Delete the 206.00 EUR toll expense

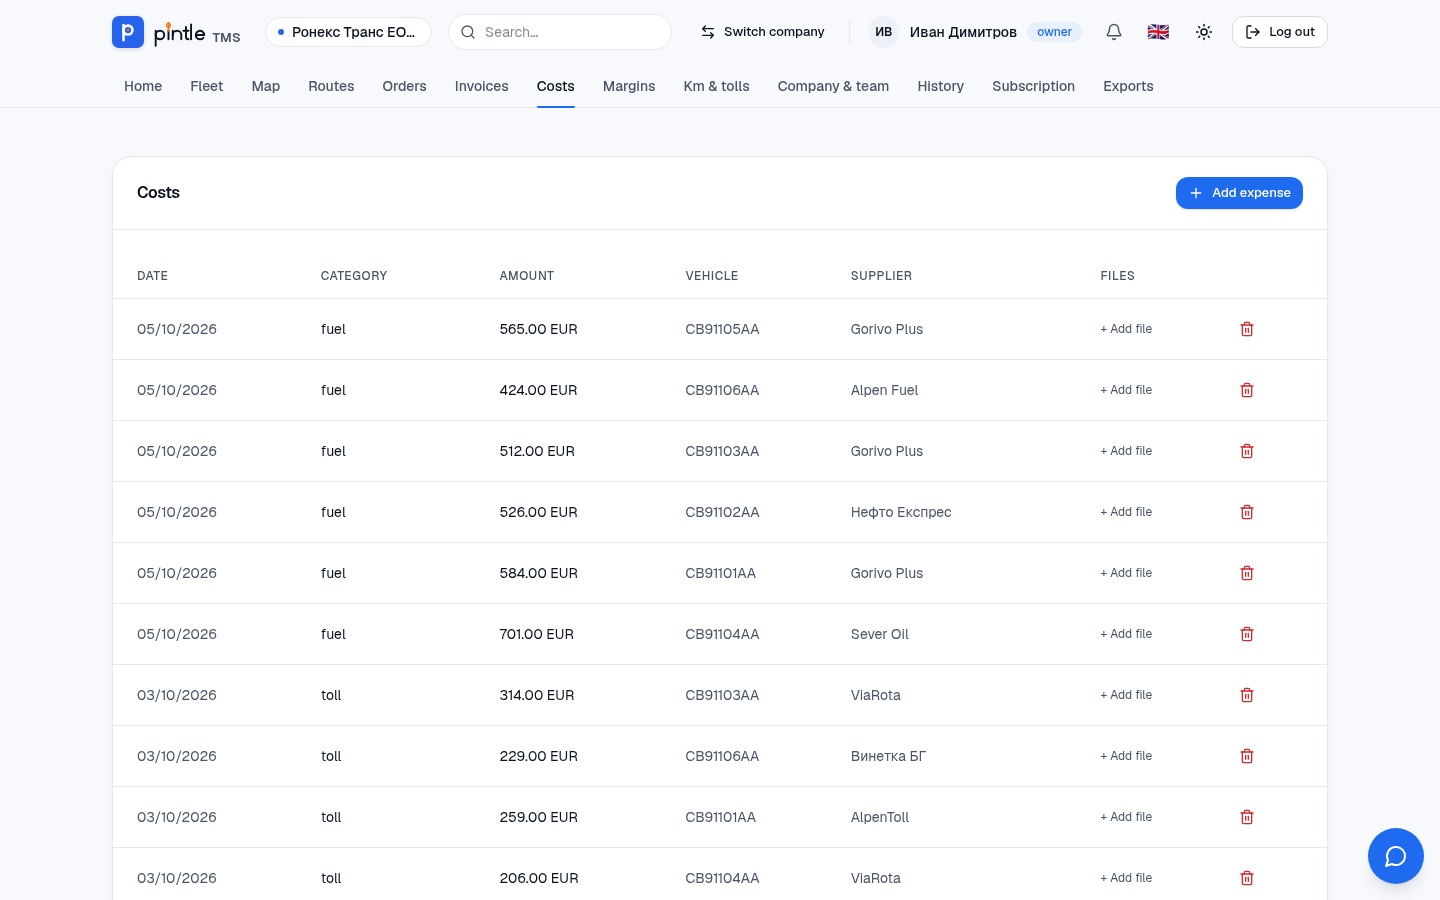[1247, 878]
